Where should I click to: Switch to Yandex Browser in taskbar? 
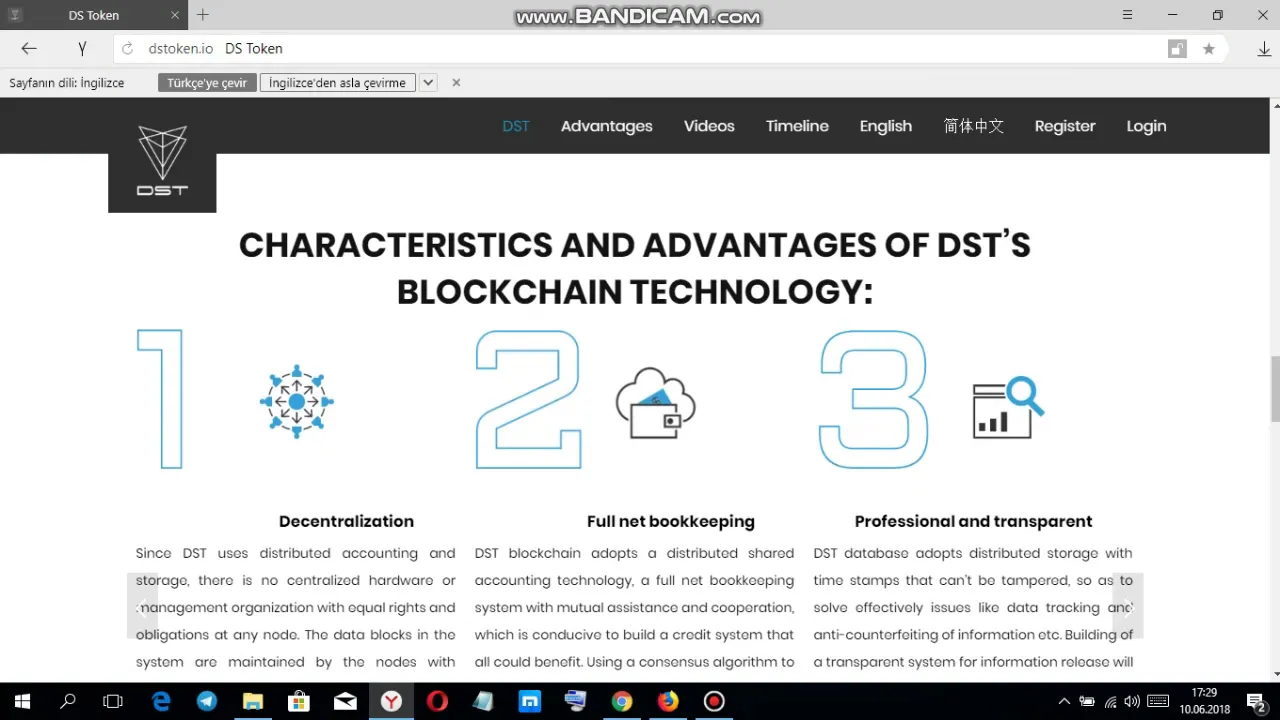pyautogui.click(x=391, y=701)
